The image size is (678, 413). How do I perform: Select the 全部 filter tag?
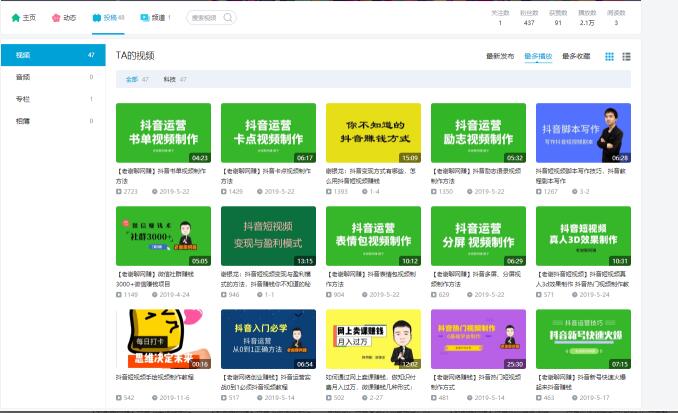[132, 78]
